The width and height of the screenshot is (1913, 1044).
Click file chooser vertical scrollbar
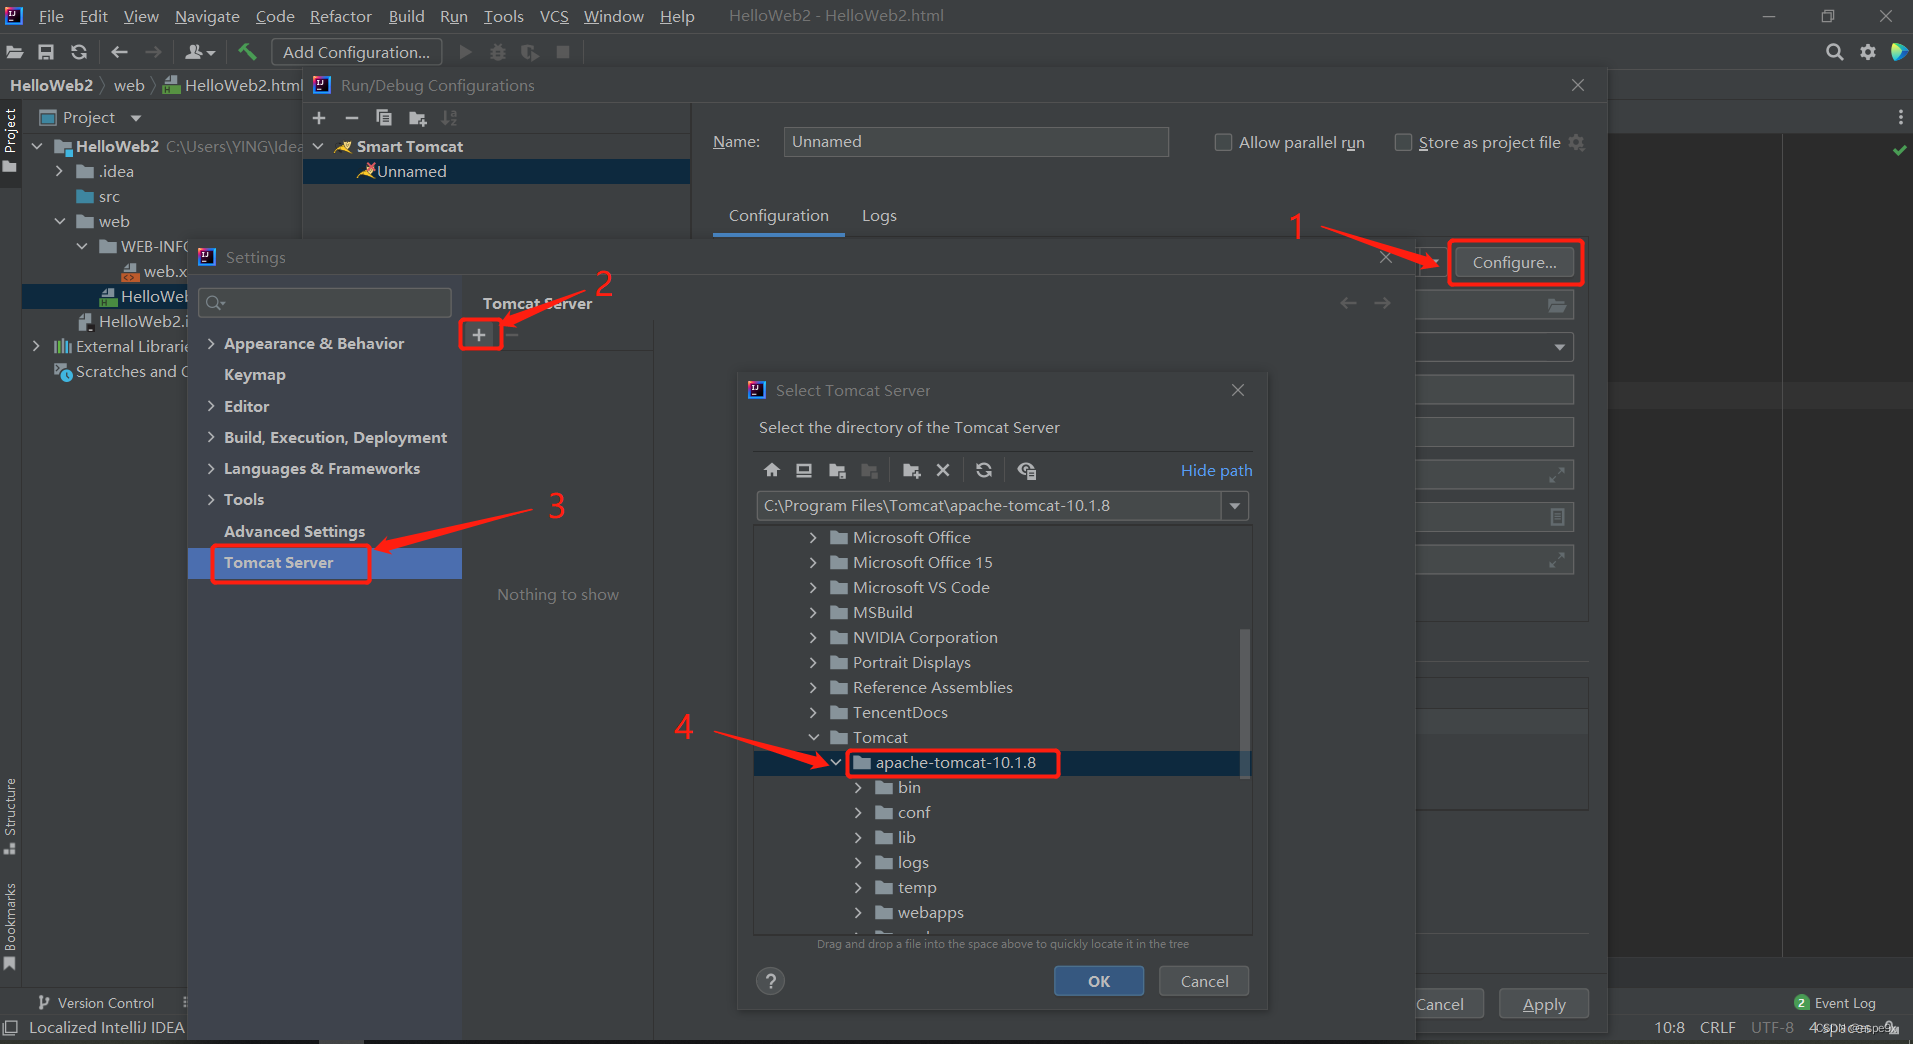(x=1245, y=702)
